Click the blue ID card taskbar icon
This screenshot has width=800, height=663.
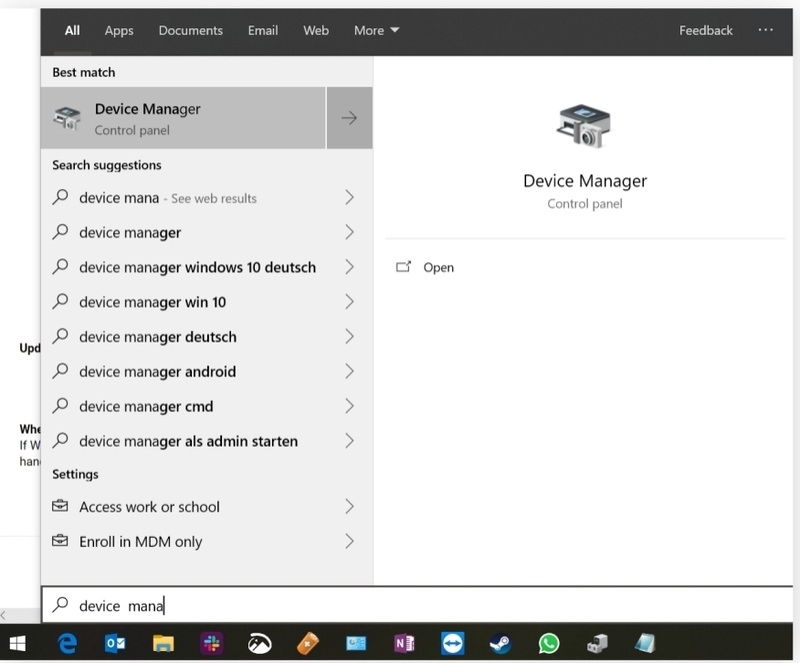click(x=356, y=644)
